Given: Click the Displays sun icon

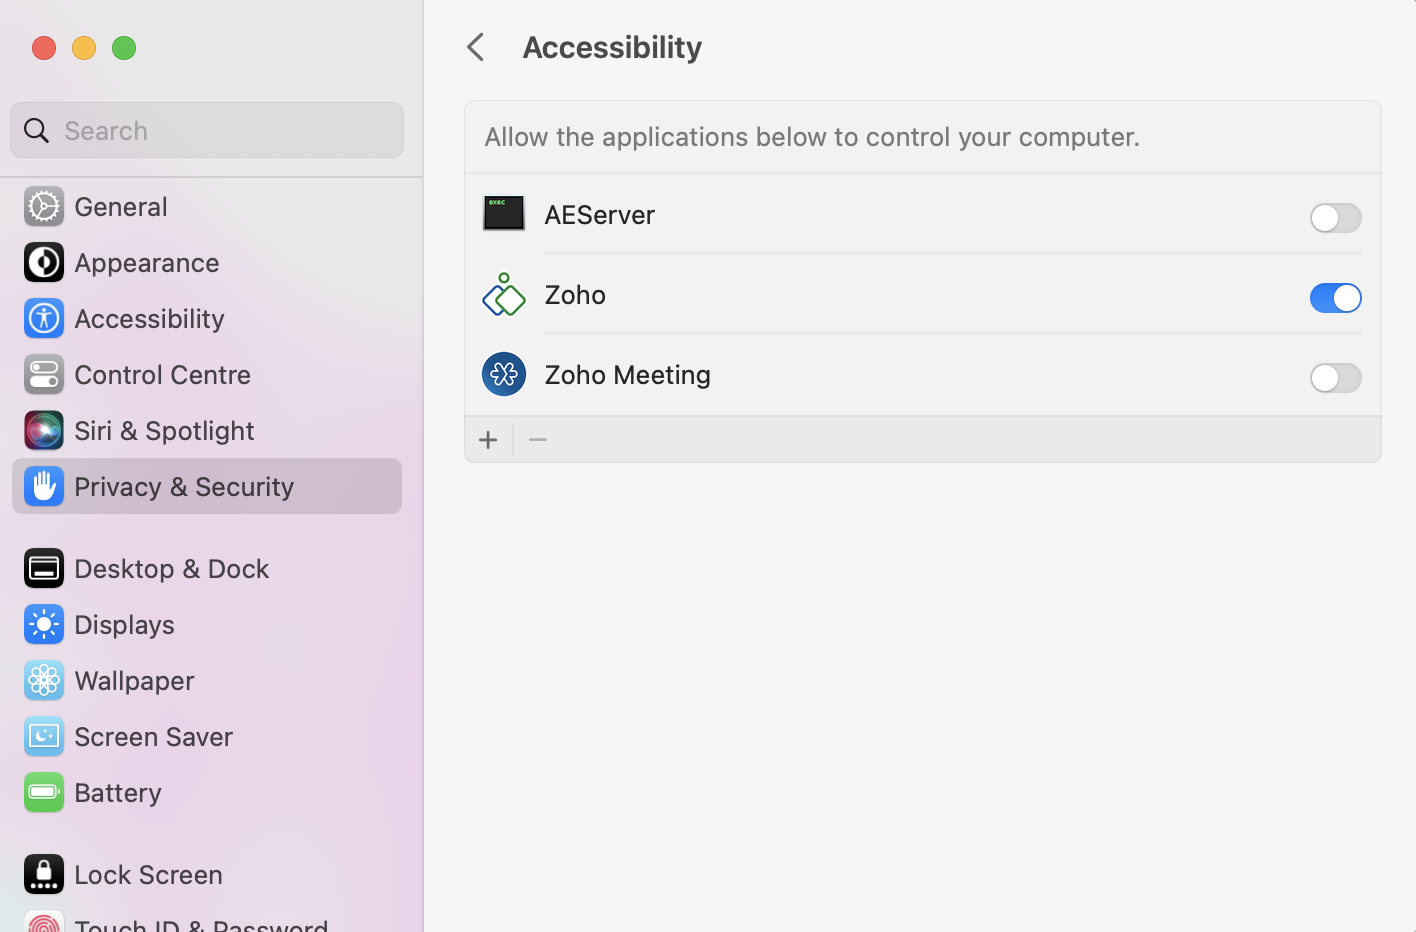Looking at the screenshot, I should tap(44, 625).
